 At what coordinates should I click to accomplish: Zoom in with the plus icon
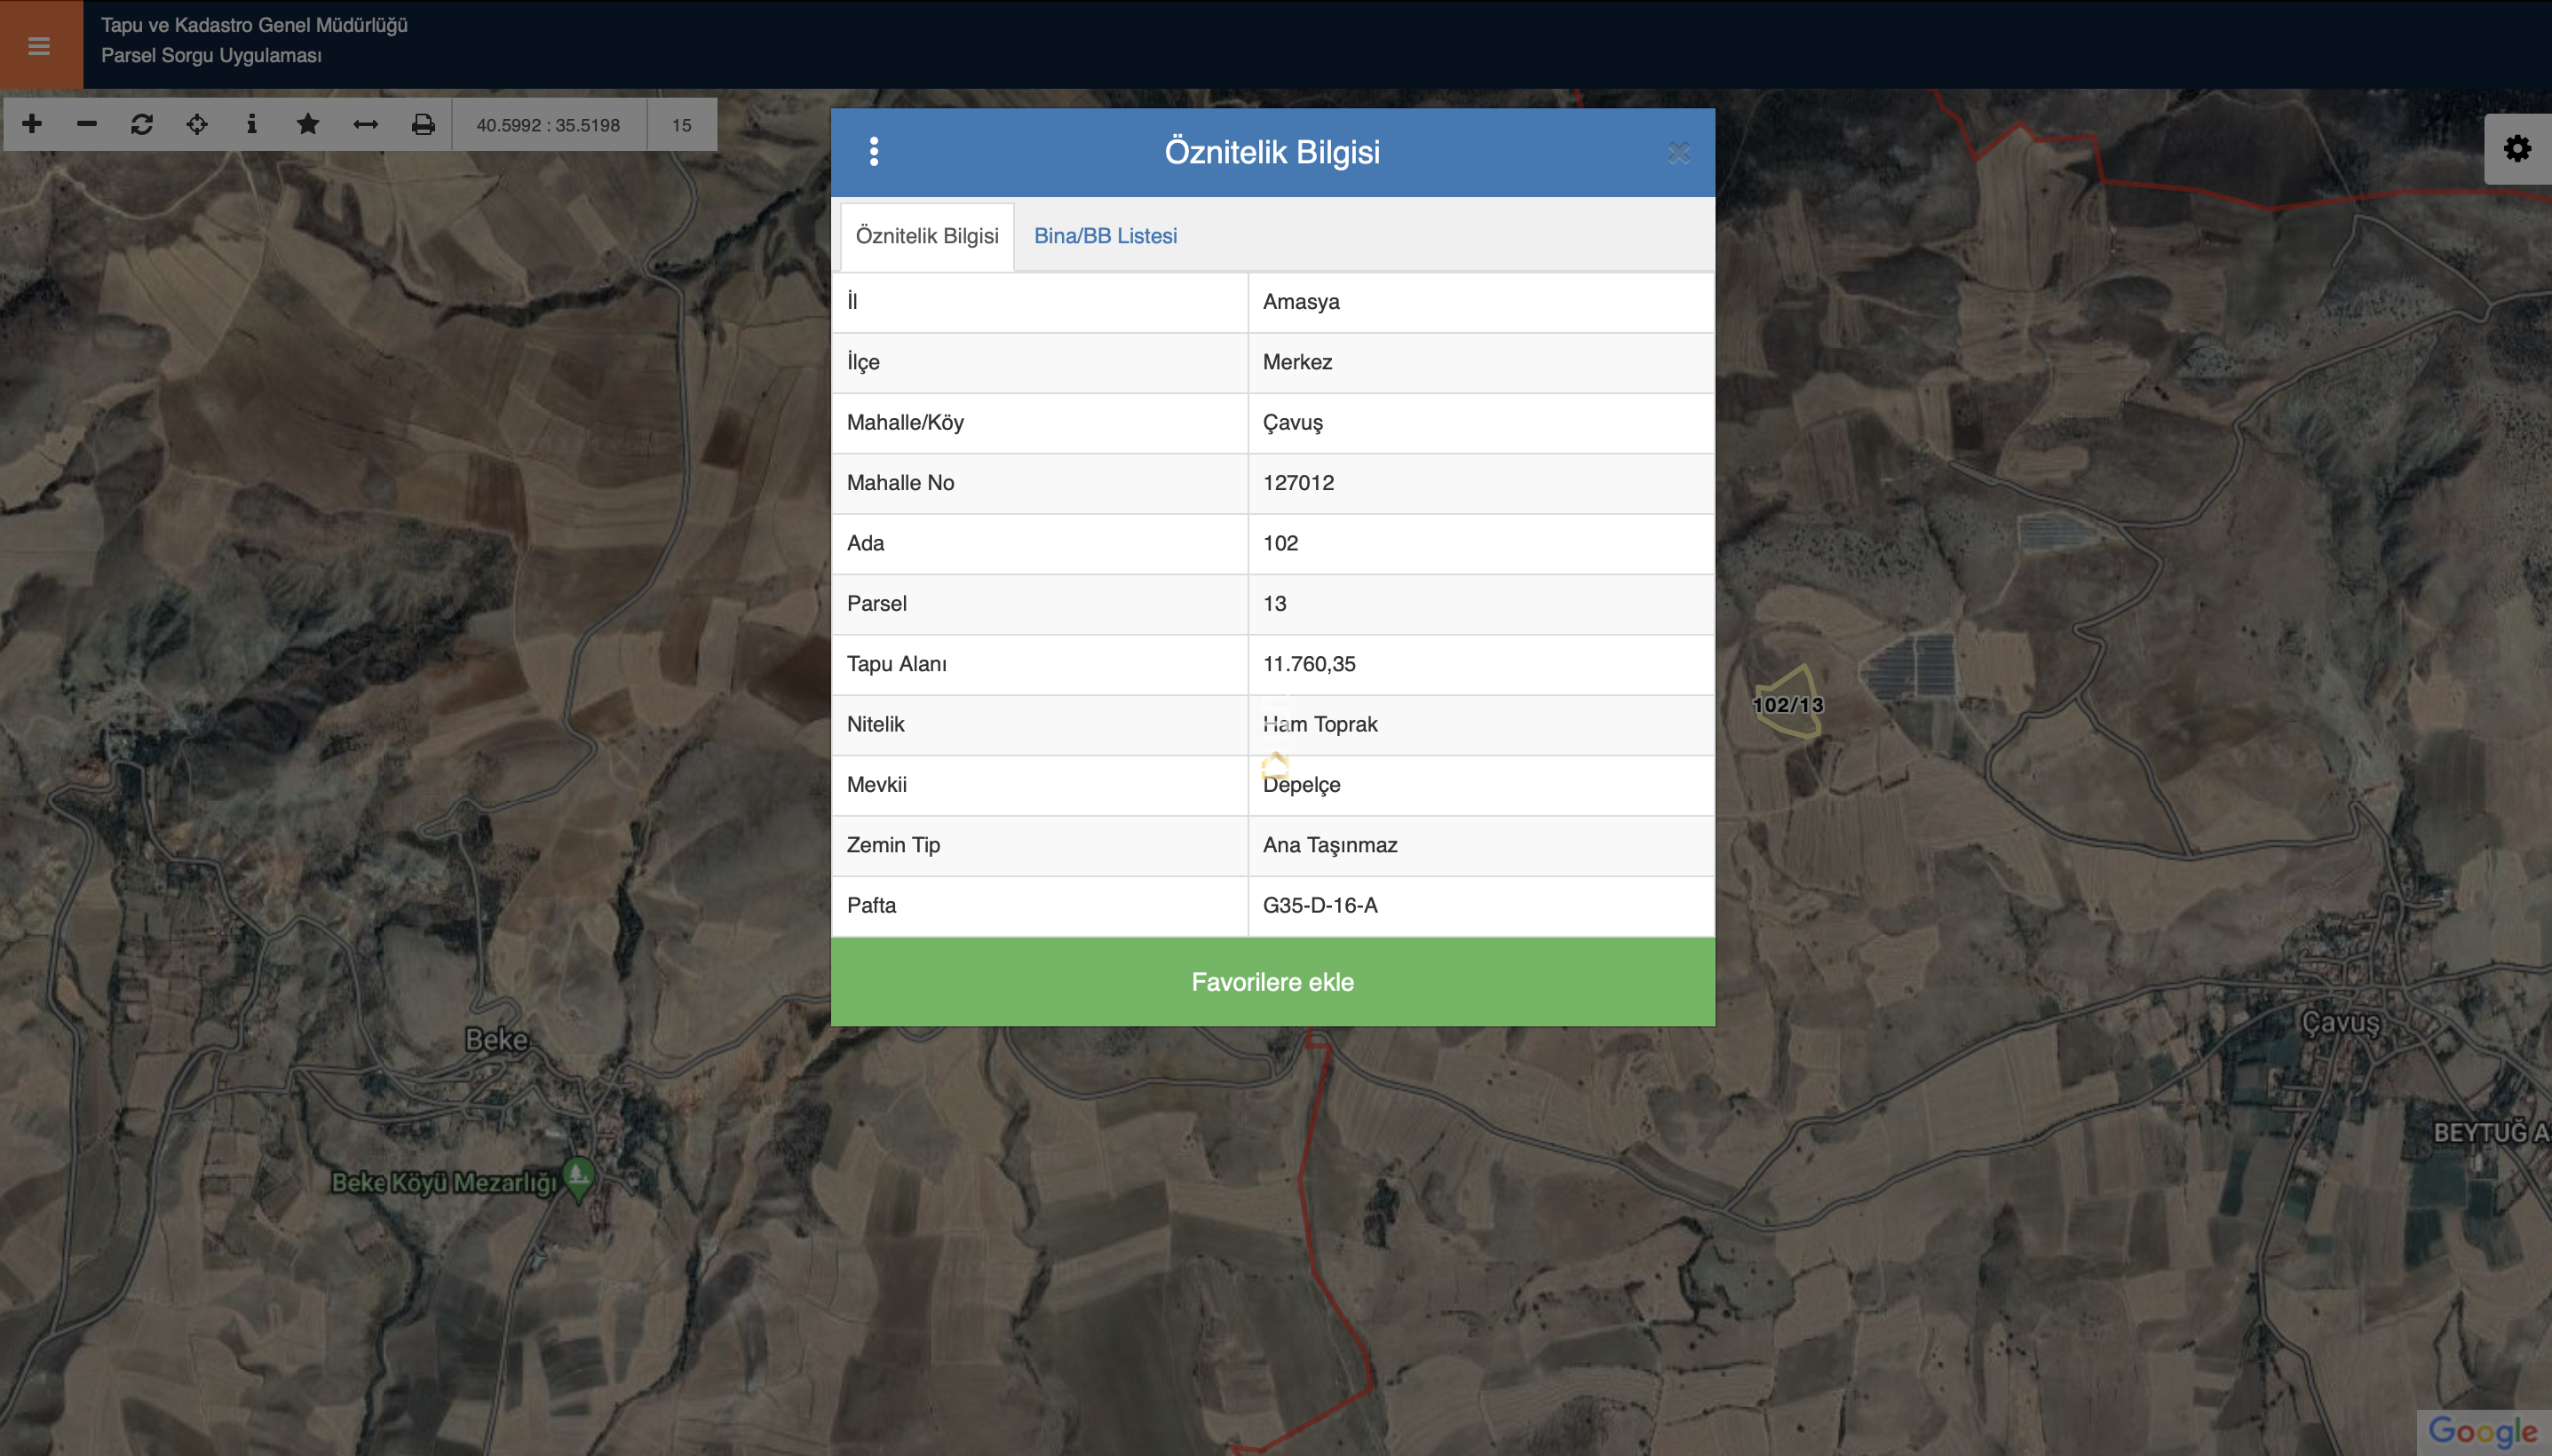32,124
